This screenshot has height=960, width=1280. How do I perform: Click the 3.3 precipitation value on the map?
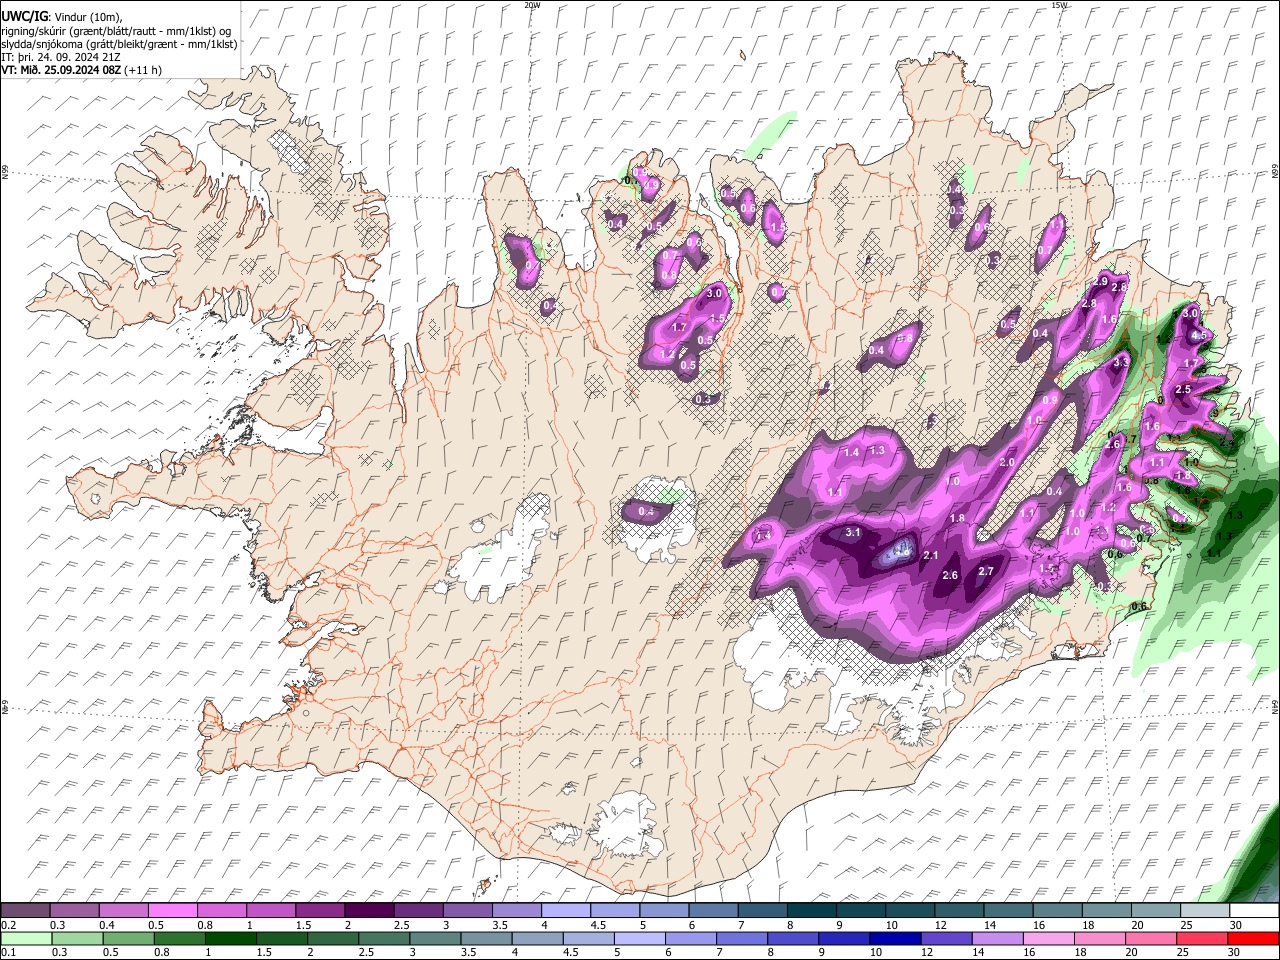pyautogui.click(x=1121, y=361)
